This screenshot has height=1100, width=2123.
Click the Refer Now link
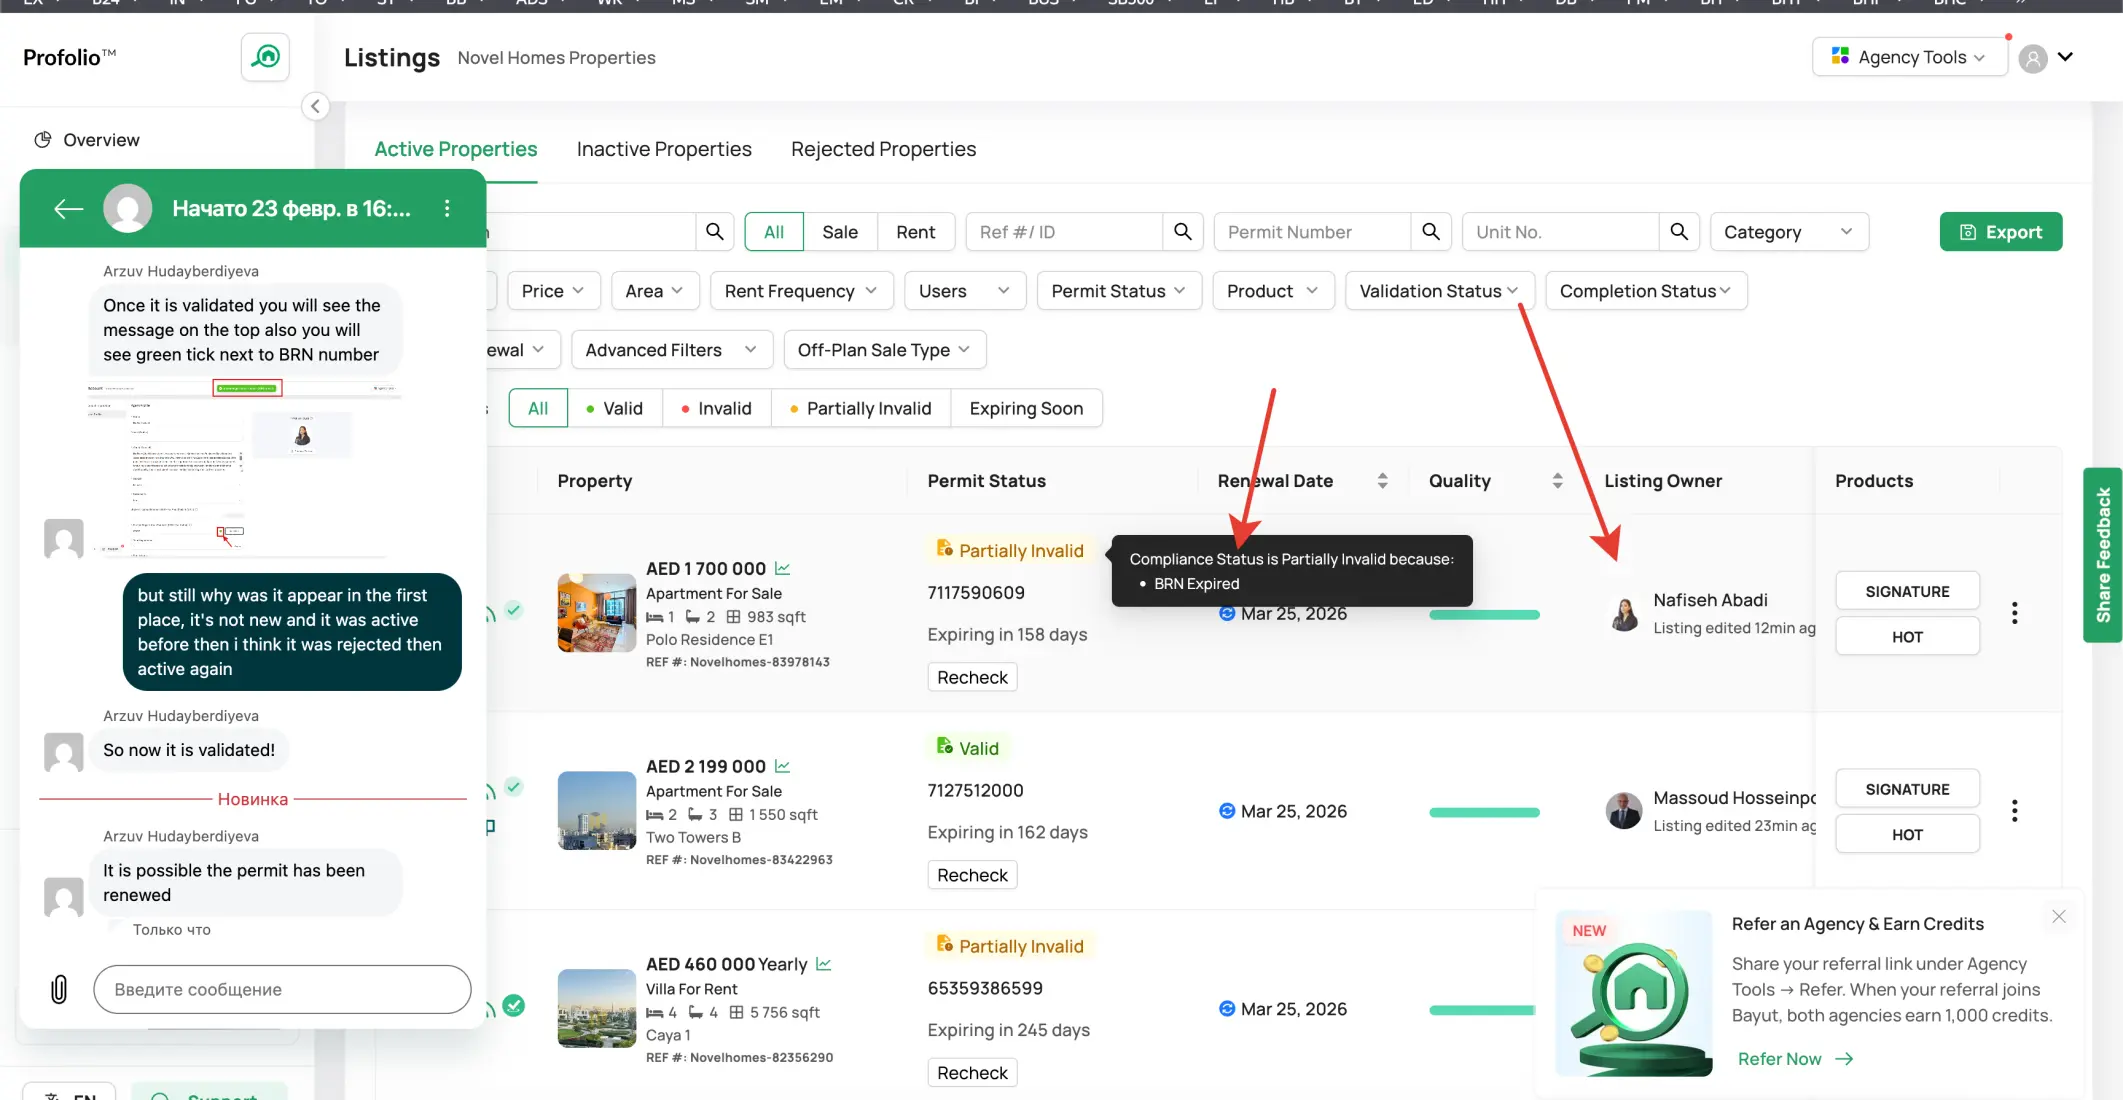(x=1796, y=1059)
